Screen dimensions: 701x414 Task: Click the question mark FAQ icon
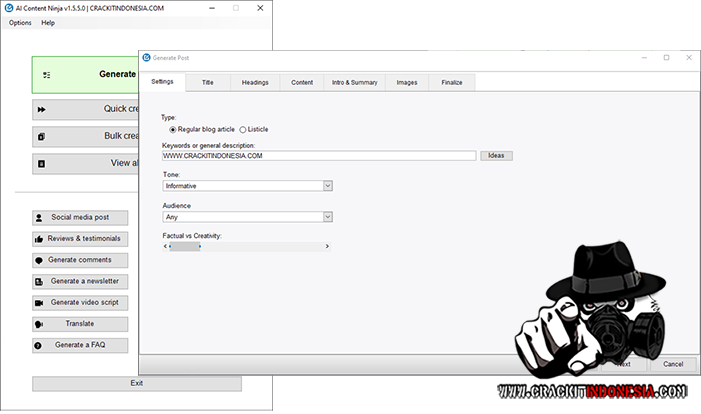tap(38, 346)
